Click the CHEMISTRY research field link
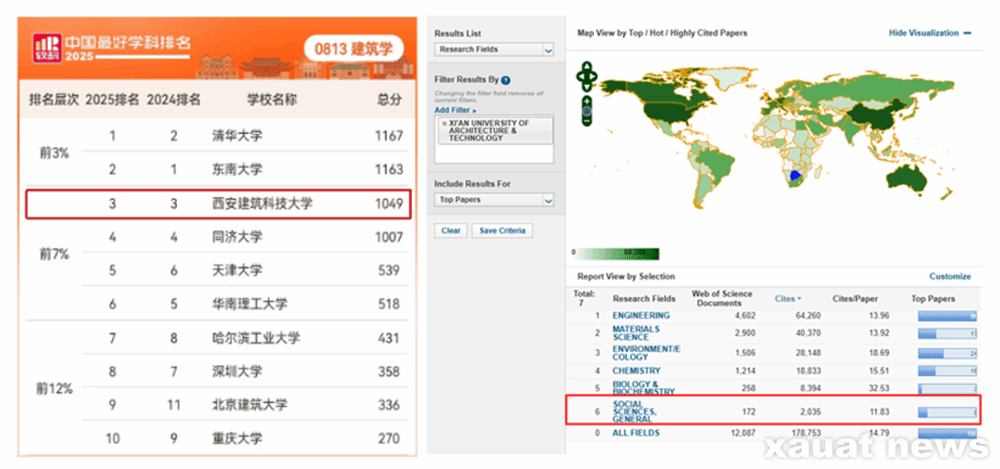Viewport: 1000px width, 469px height. (636, 371)
